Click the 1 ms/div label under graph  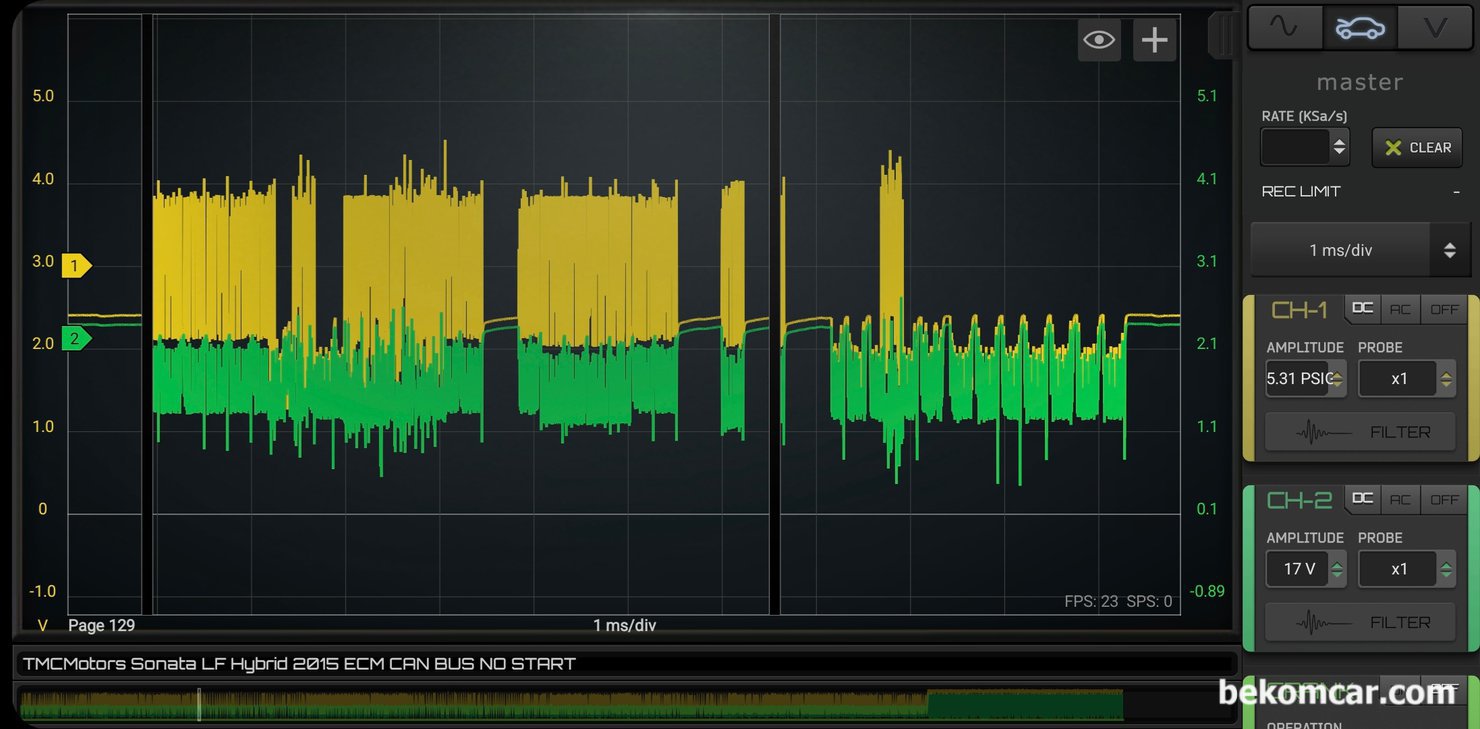point(625,625)
